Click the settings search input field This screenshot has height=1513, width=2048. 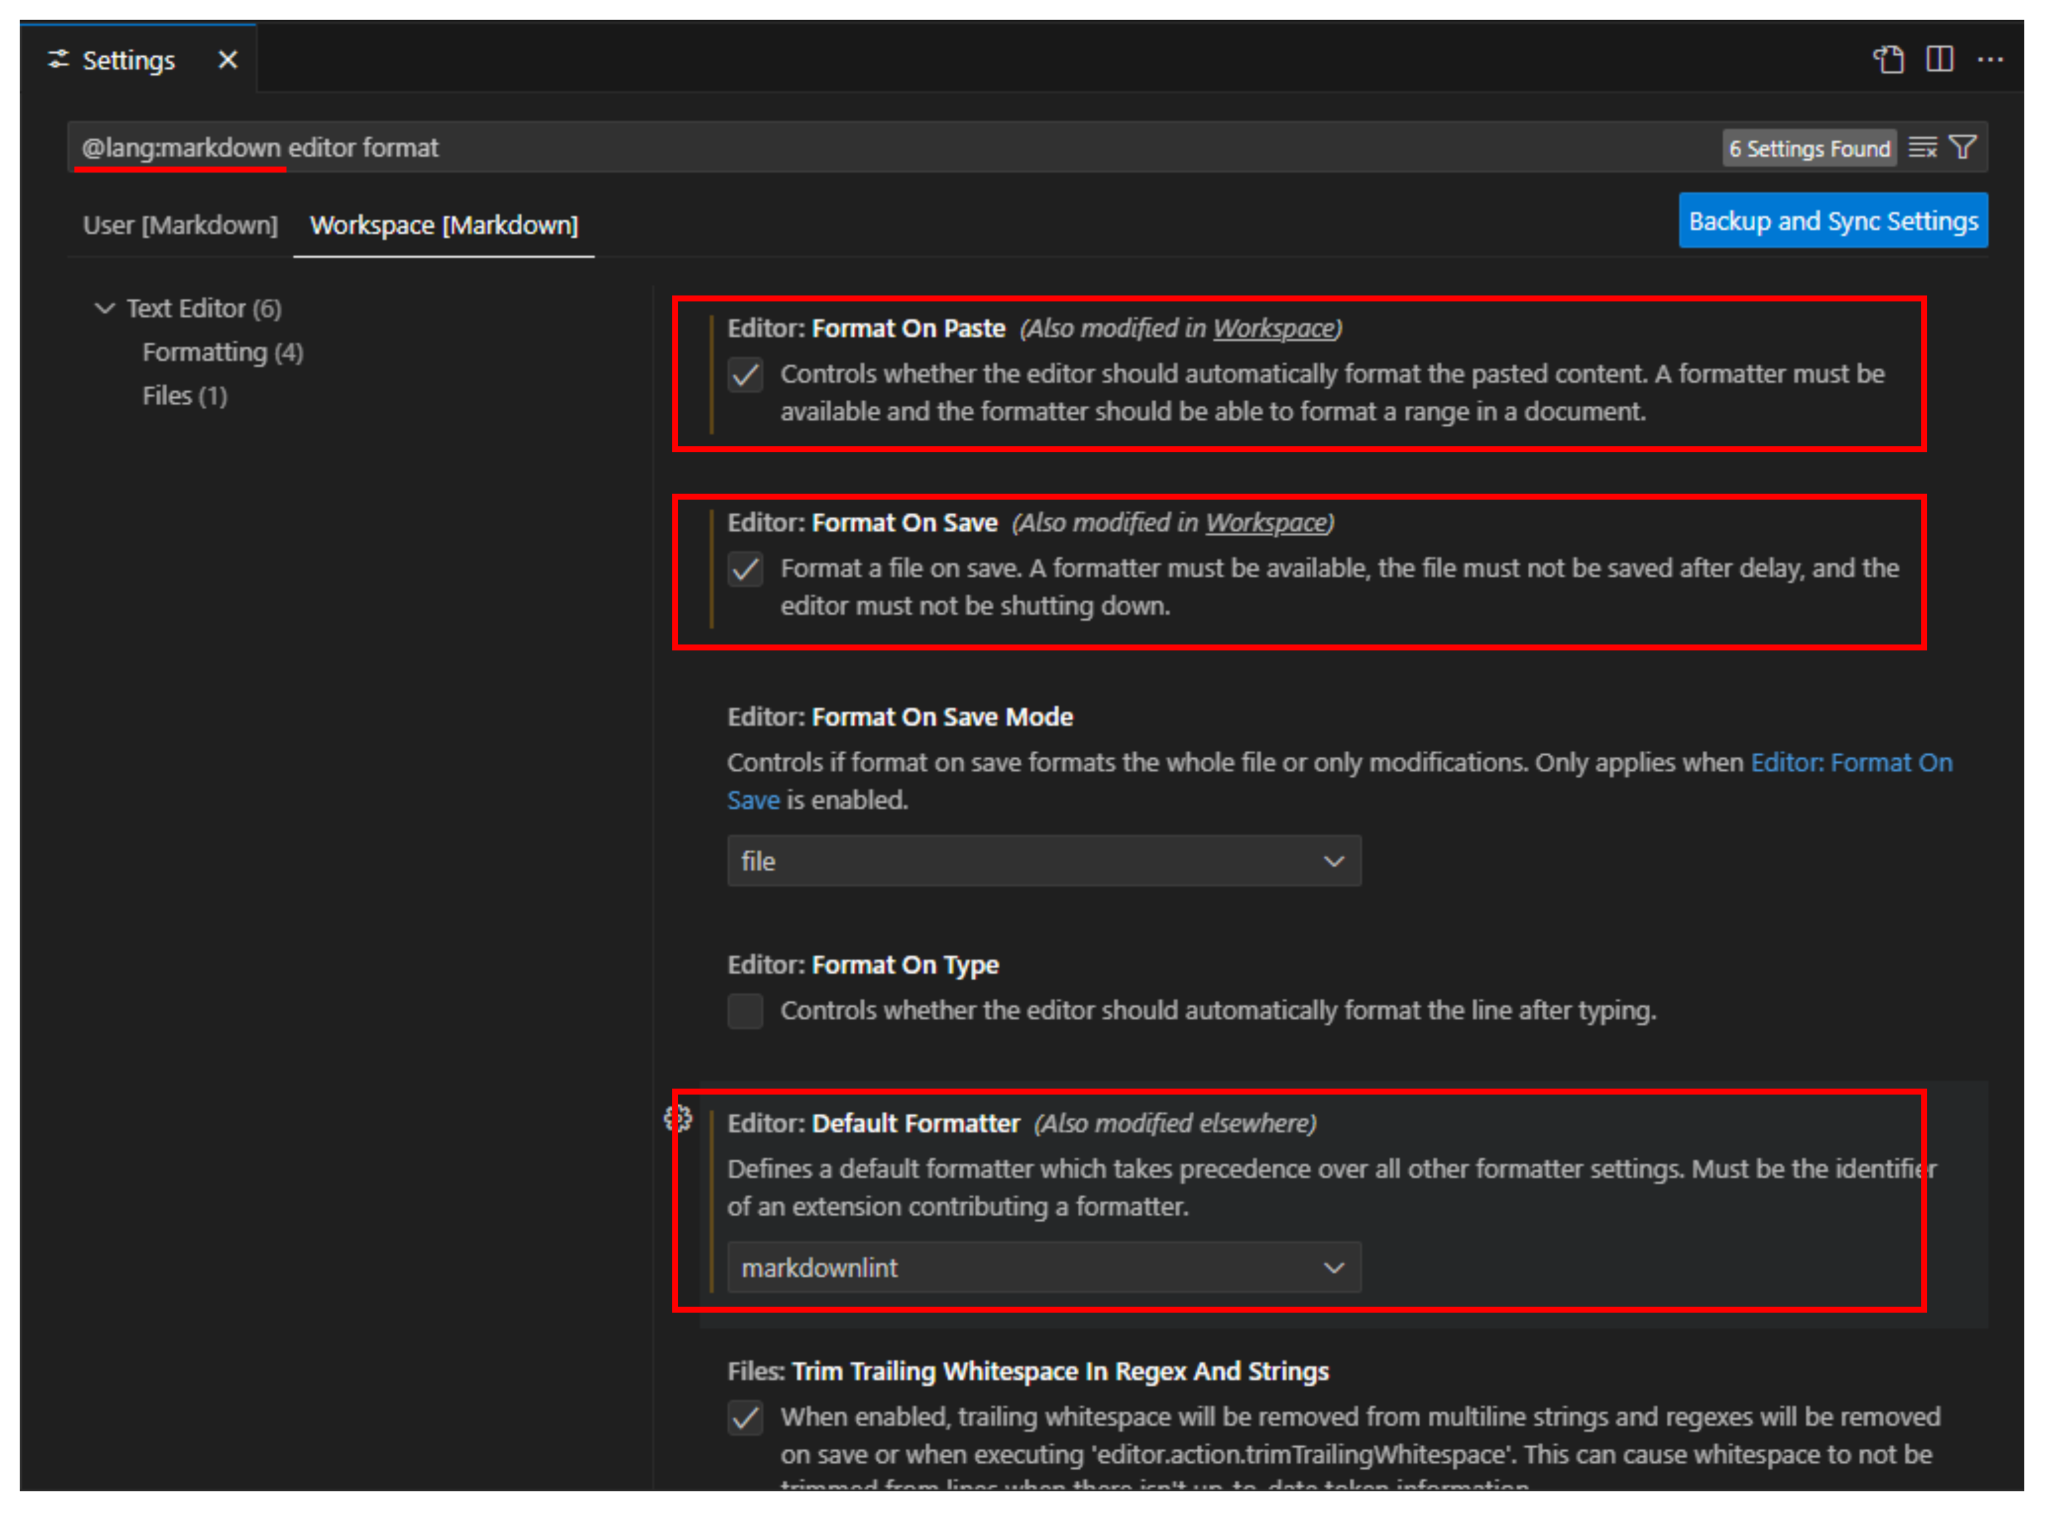click(x=900, y=148)
